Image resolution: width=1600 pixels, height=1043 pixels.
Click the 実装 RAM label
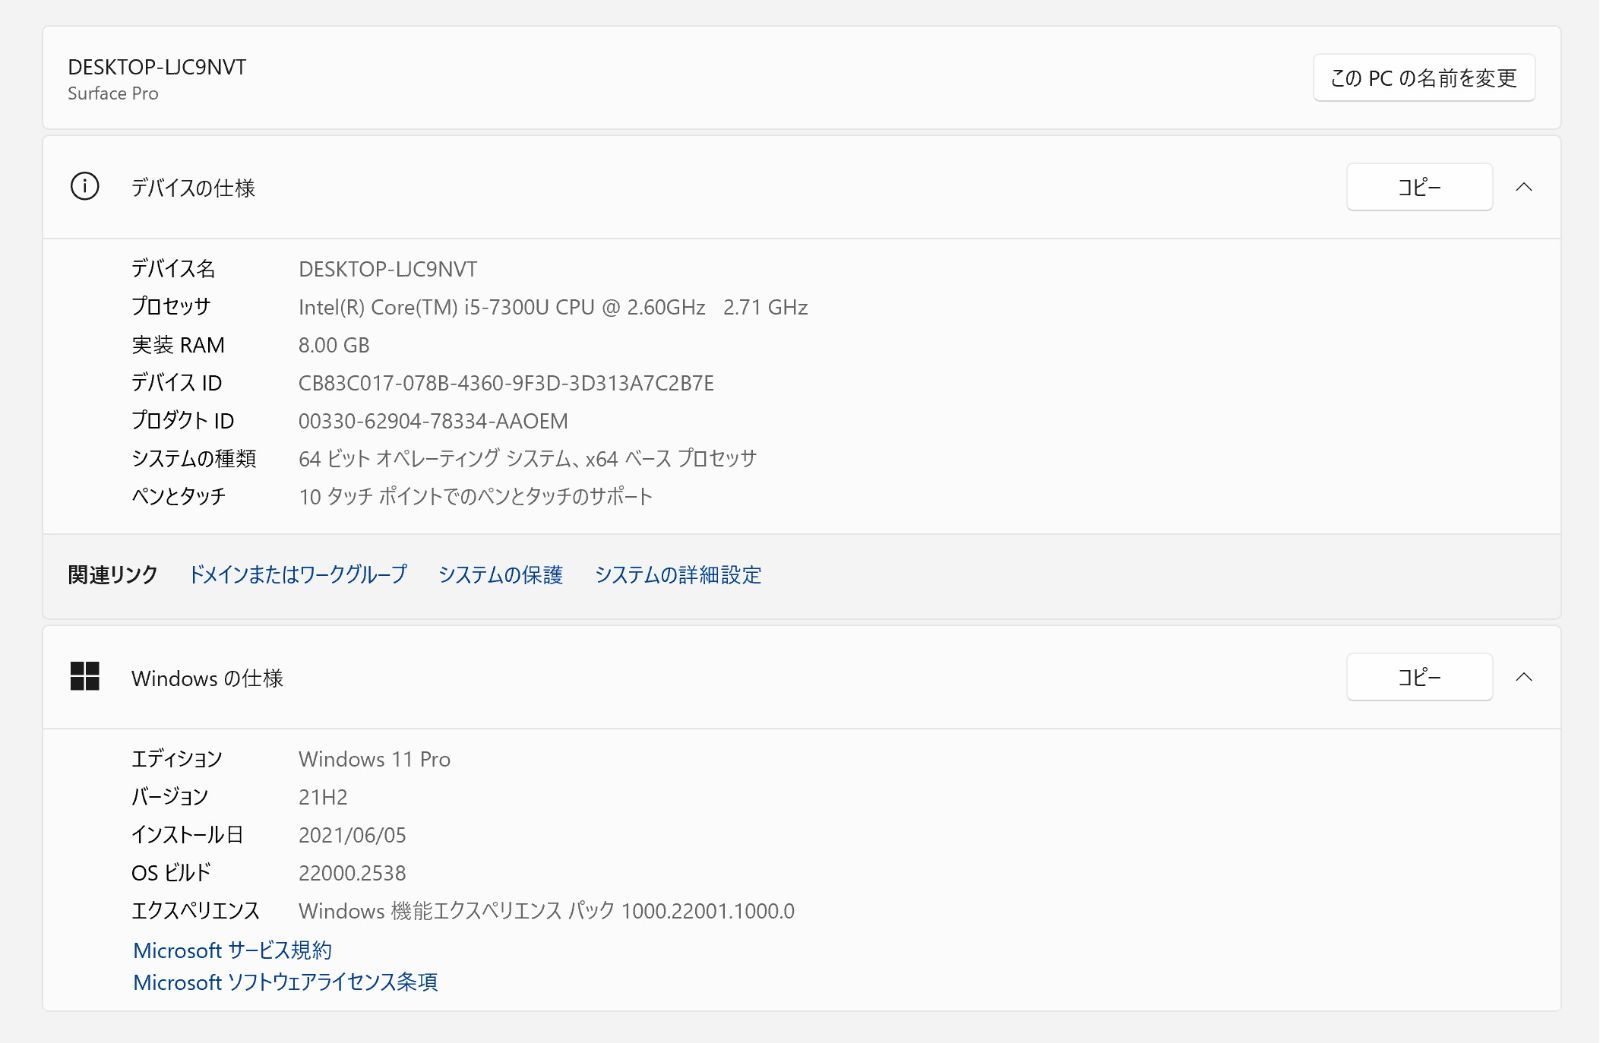pos(178,345)
